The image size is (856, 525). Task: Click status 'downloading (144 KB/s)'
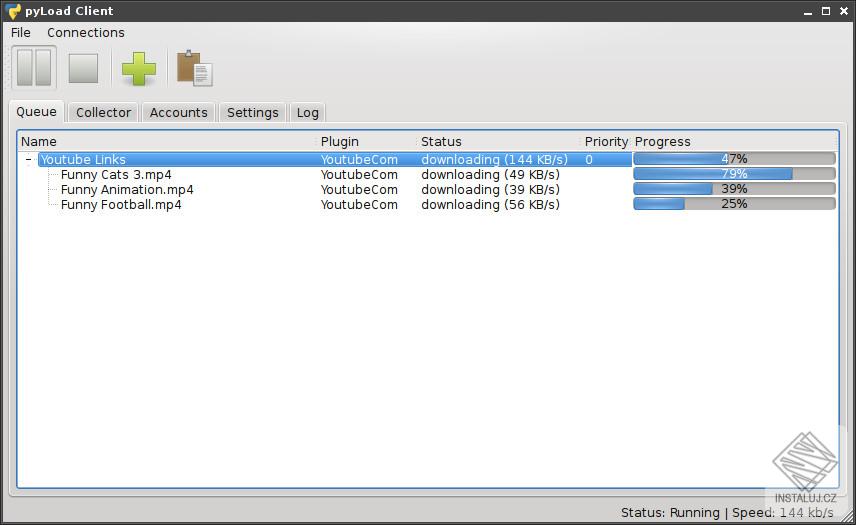coord(494,159)
